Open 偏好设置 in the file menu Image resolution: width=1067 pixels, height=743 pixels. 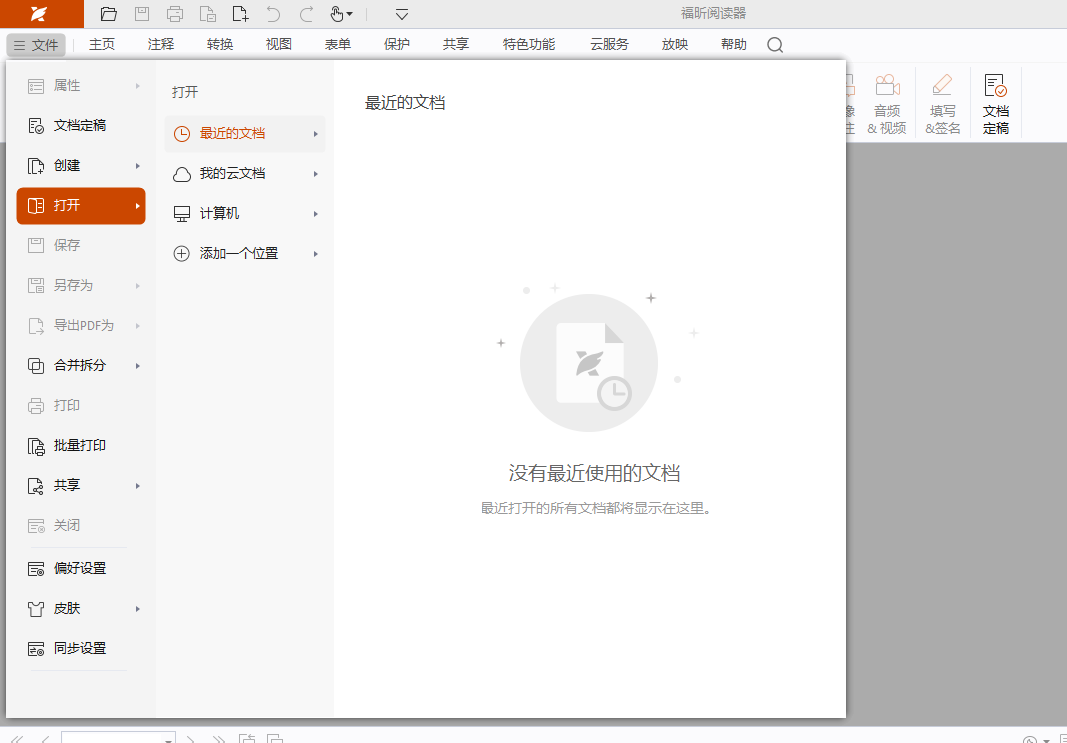[80, 569]
